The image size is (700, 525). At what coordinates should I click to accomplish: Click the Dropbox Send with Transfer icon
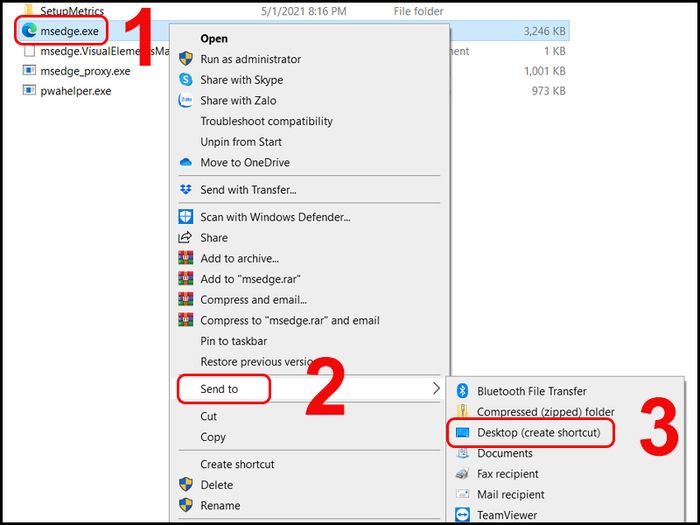[186, 190]
